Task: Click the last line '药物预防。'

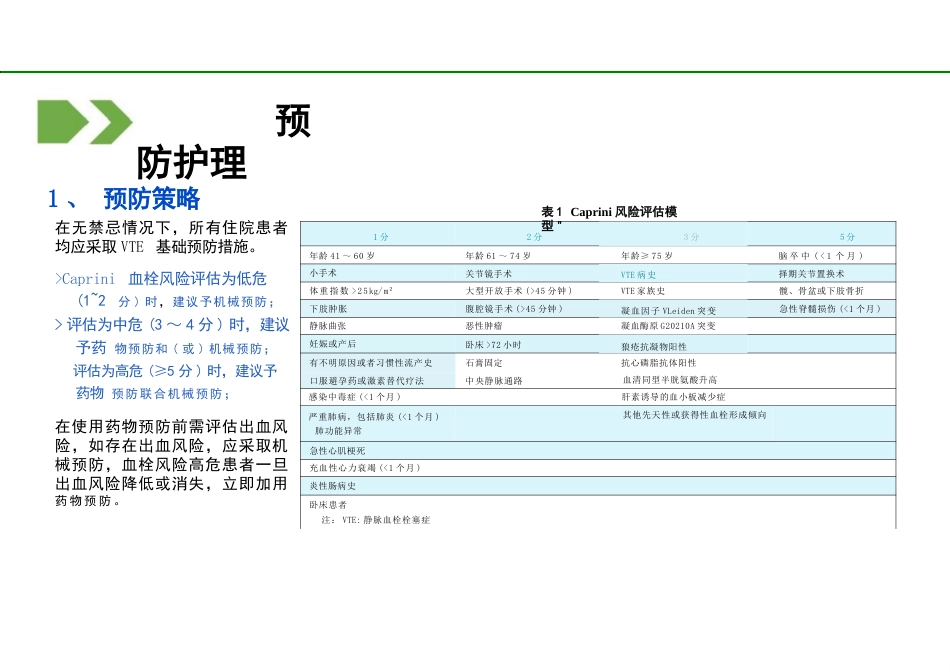Action: point(88,501)
